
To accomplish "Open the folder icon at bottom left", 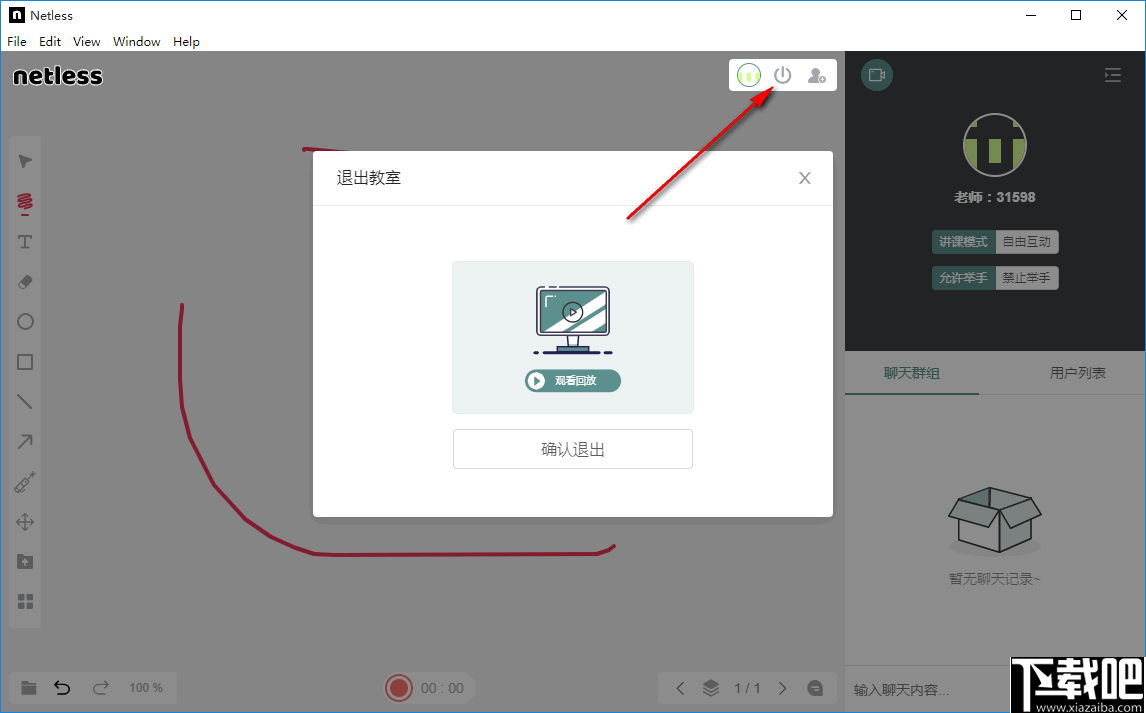I will 29,687.
